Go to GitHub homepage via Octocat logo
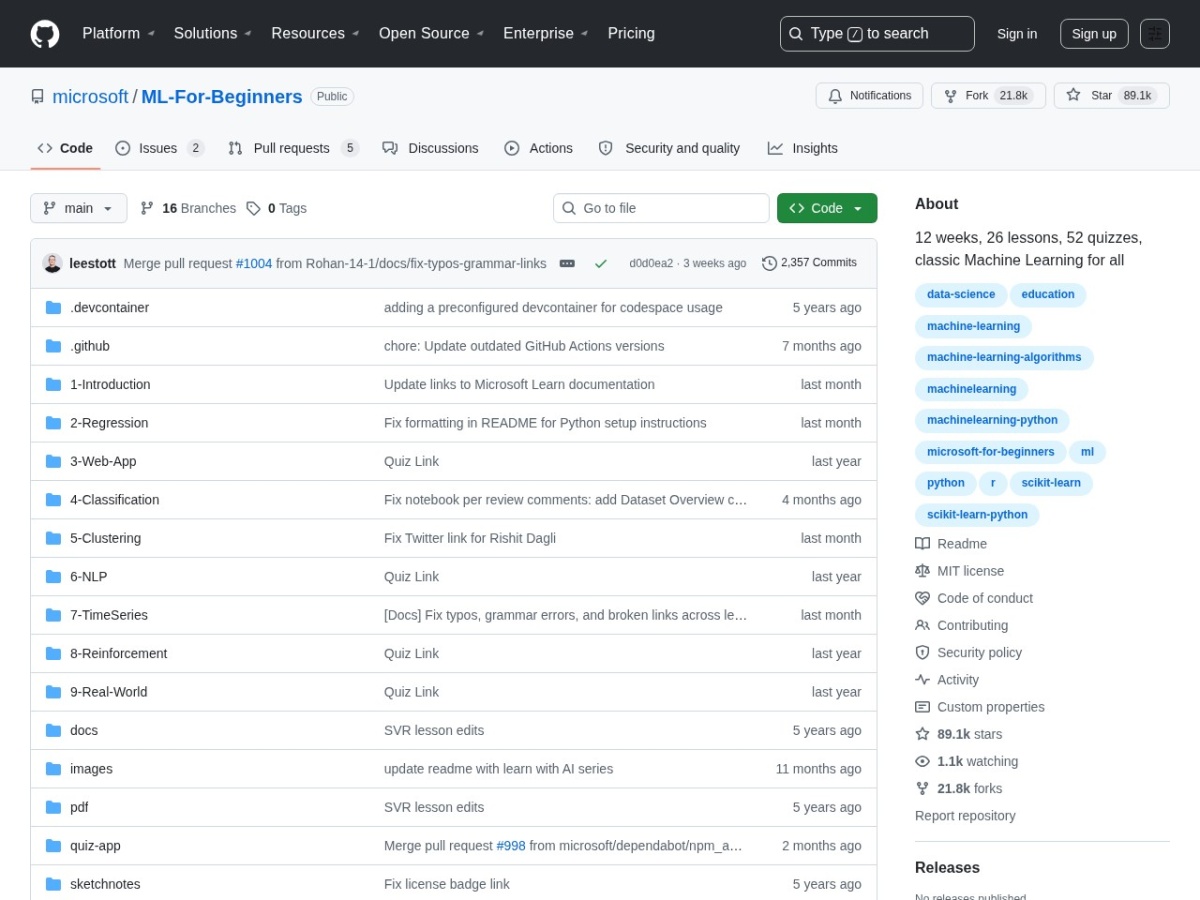 (x=45, y=34)
